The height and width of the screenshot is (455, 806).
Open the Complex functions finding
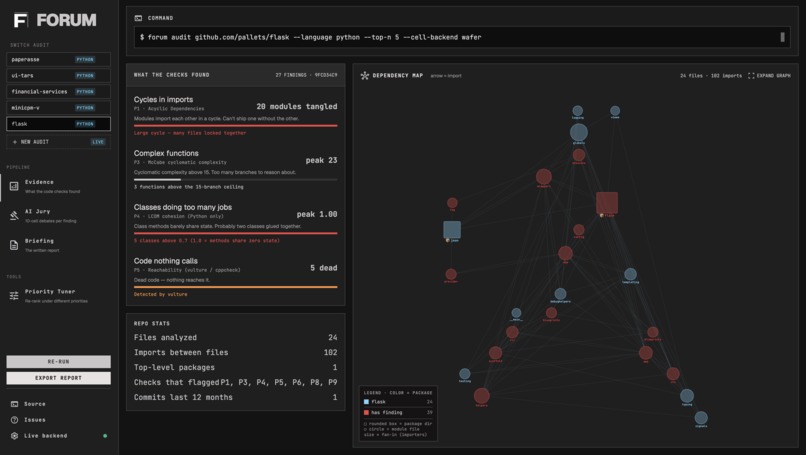[235, 170]
